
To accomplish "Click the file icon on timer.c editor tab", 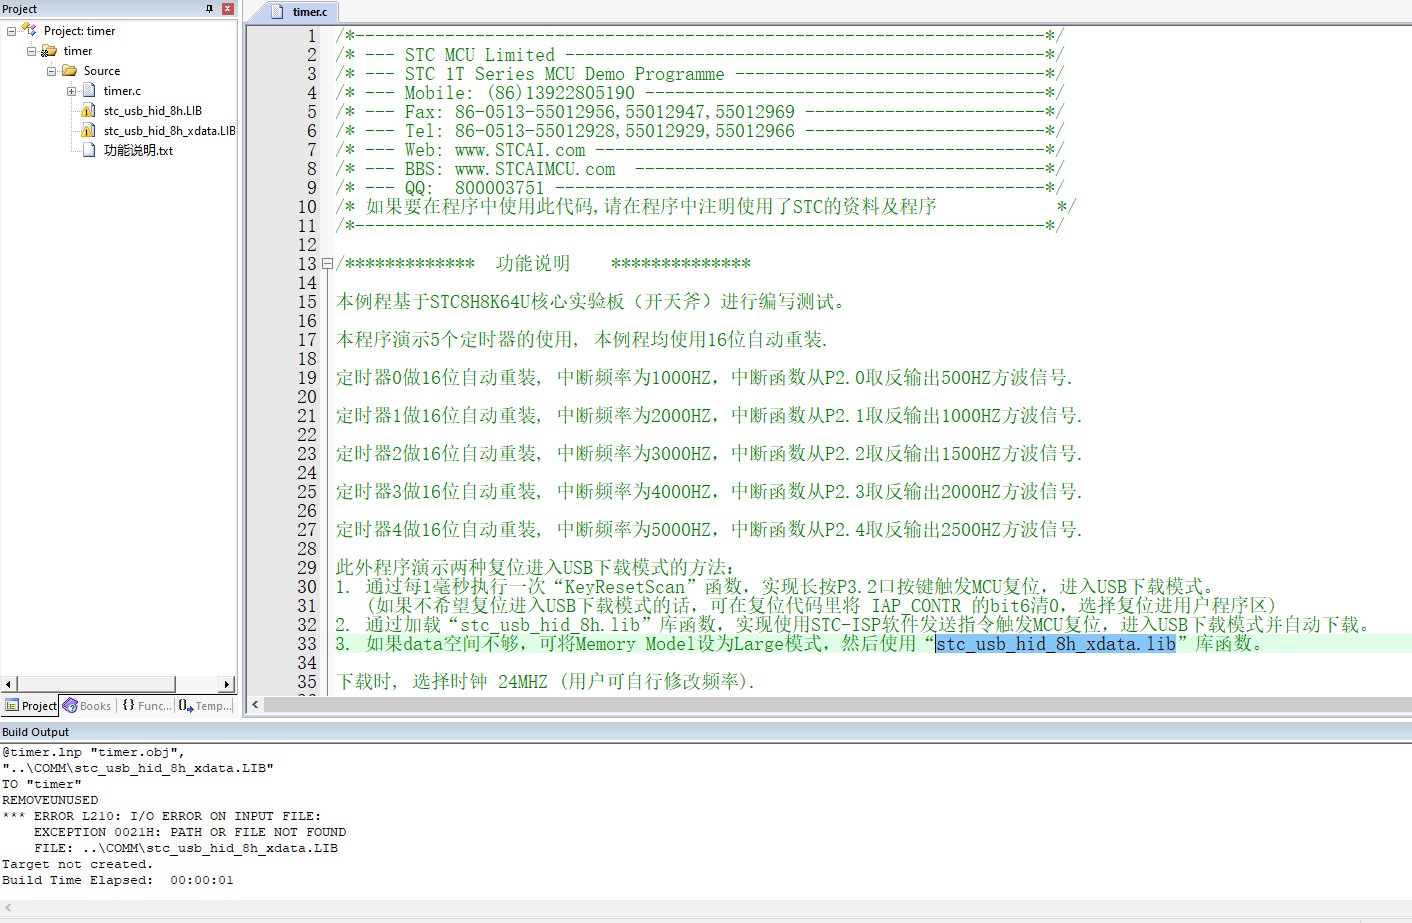I will pyautogui.click(x=277, y=12).
